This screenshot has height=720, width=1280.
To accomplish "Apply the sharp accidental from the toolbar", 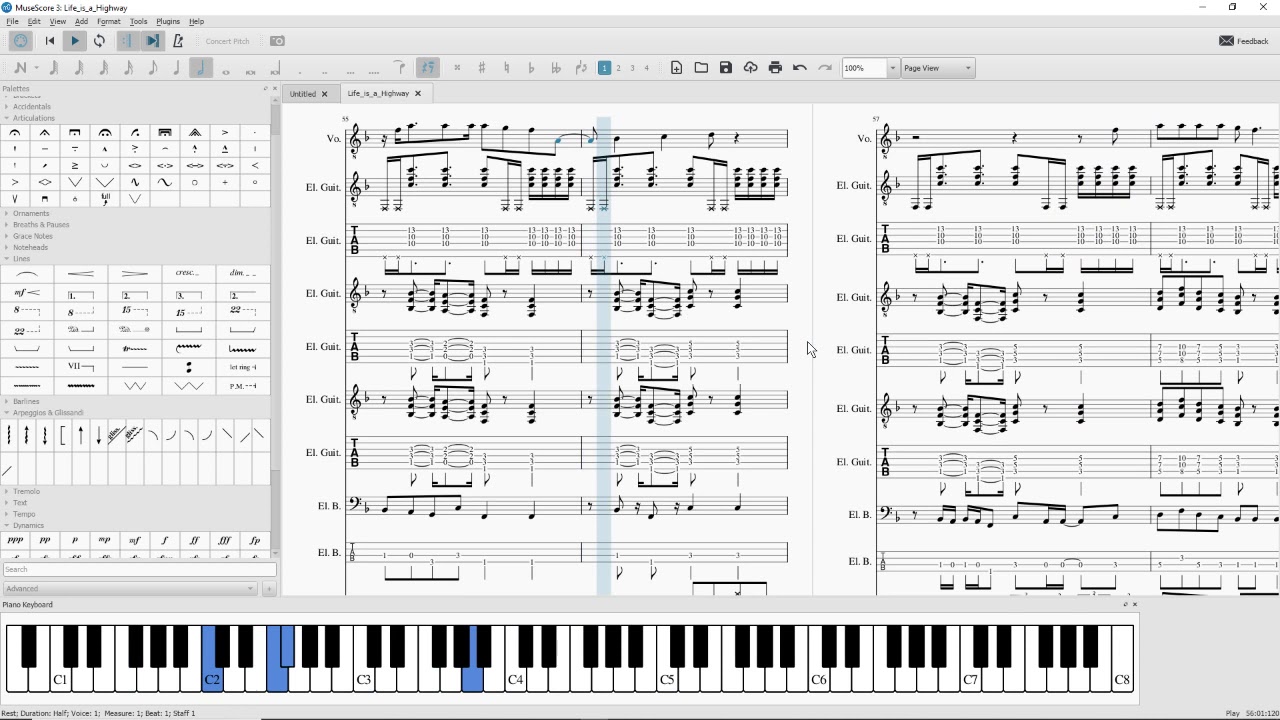I will (x=482, y=68).
